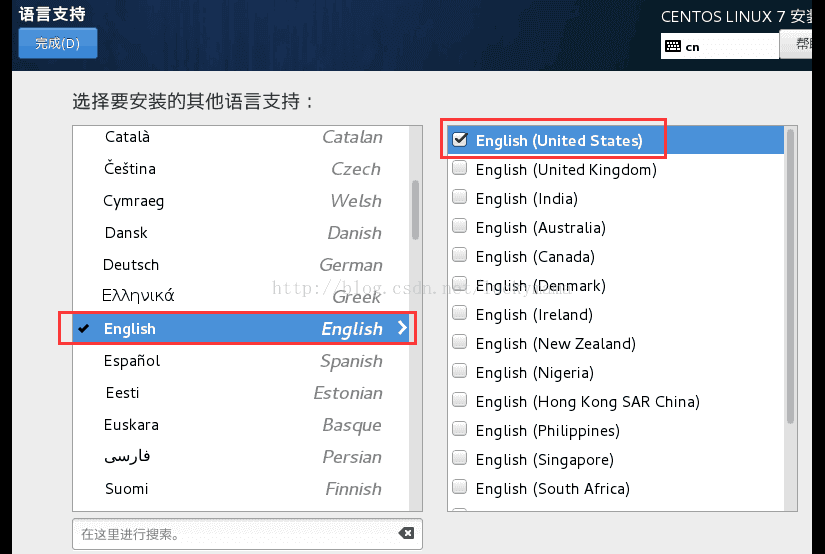Viewport: 825px width, 554px height.
Task: Click the keyboard layout icon next to cn
Action: tap(672, 46)
